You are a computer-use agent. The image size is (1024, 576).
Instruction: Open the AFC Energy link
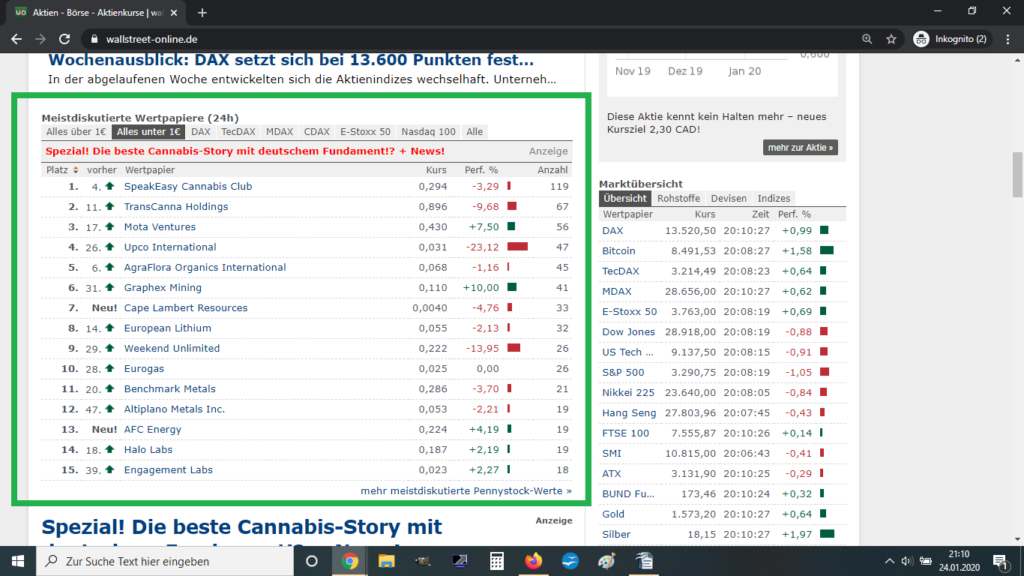coord(153,429)
